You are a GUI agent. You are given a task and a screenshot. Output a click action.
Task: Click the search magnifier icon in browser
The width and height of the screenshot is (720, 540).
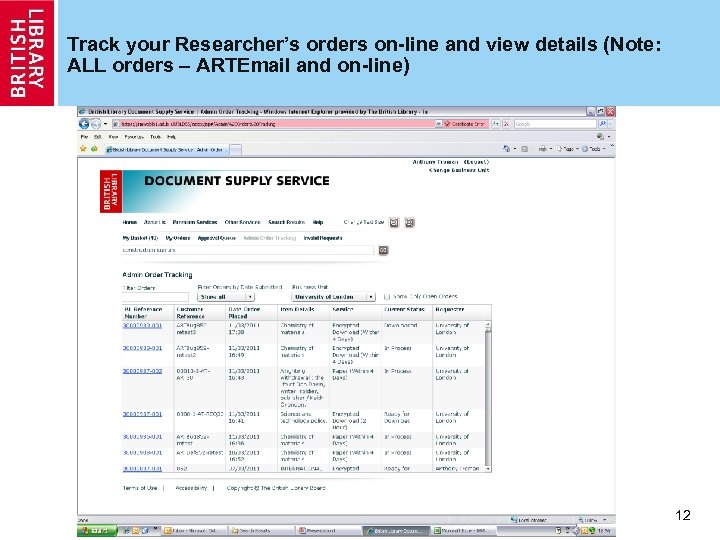pyautogui.click(x=602, y=124)
